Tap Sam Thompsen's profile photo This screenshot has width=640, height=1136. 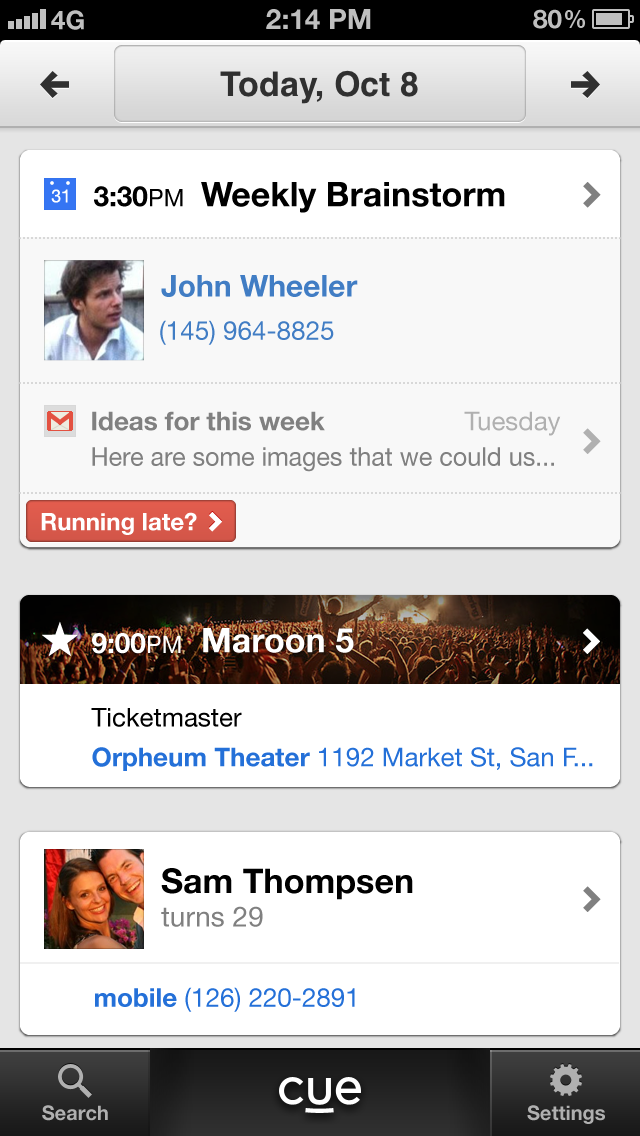click(x=94, y=899)
